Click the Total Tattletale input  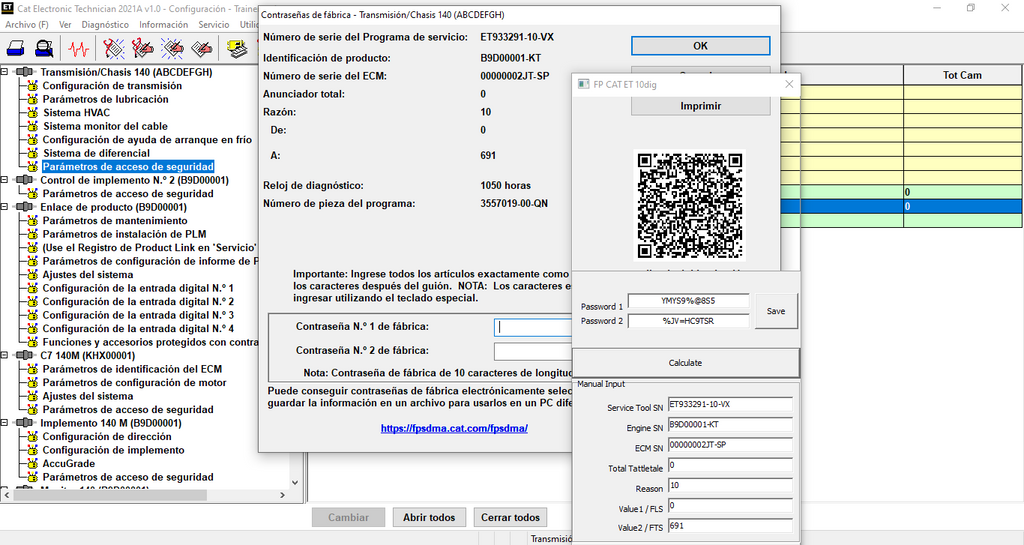point(730,465)
